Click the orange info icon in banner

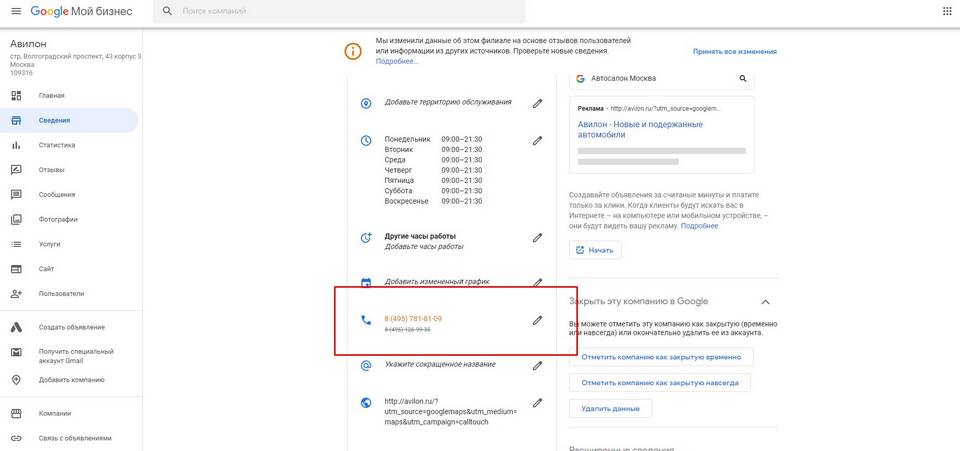(353, 51)
